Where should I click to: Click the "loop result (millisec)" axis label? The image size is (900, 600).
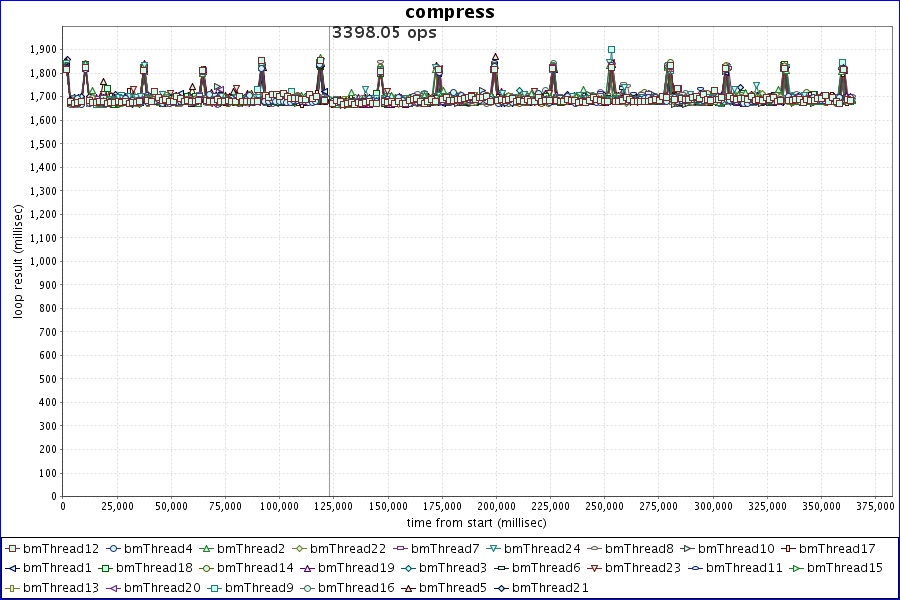tap(18, 260)
